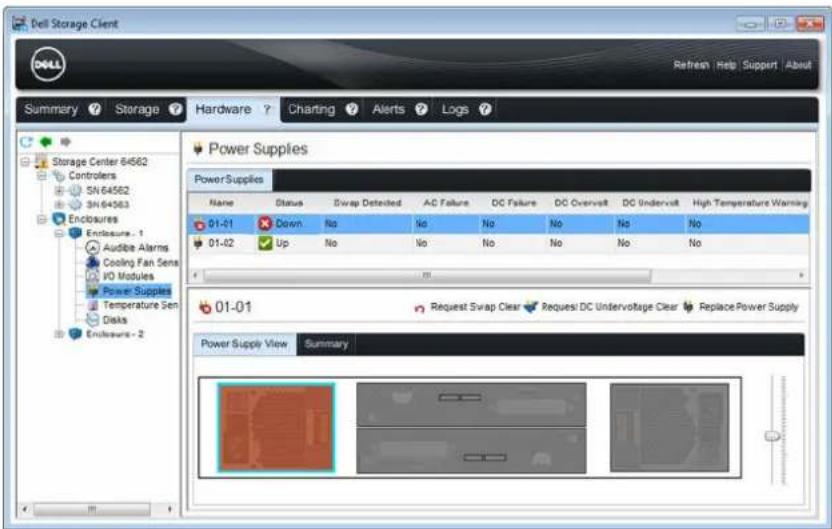Viewport: 832px width, 529px height.
Task: Click the Power Supplies table tab
Action: 229,179
